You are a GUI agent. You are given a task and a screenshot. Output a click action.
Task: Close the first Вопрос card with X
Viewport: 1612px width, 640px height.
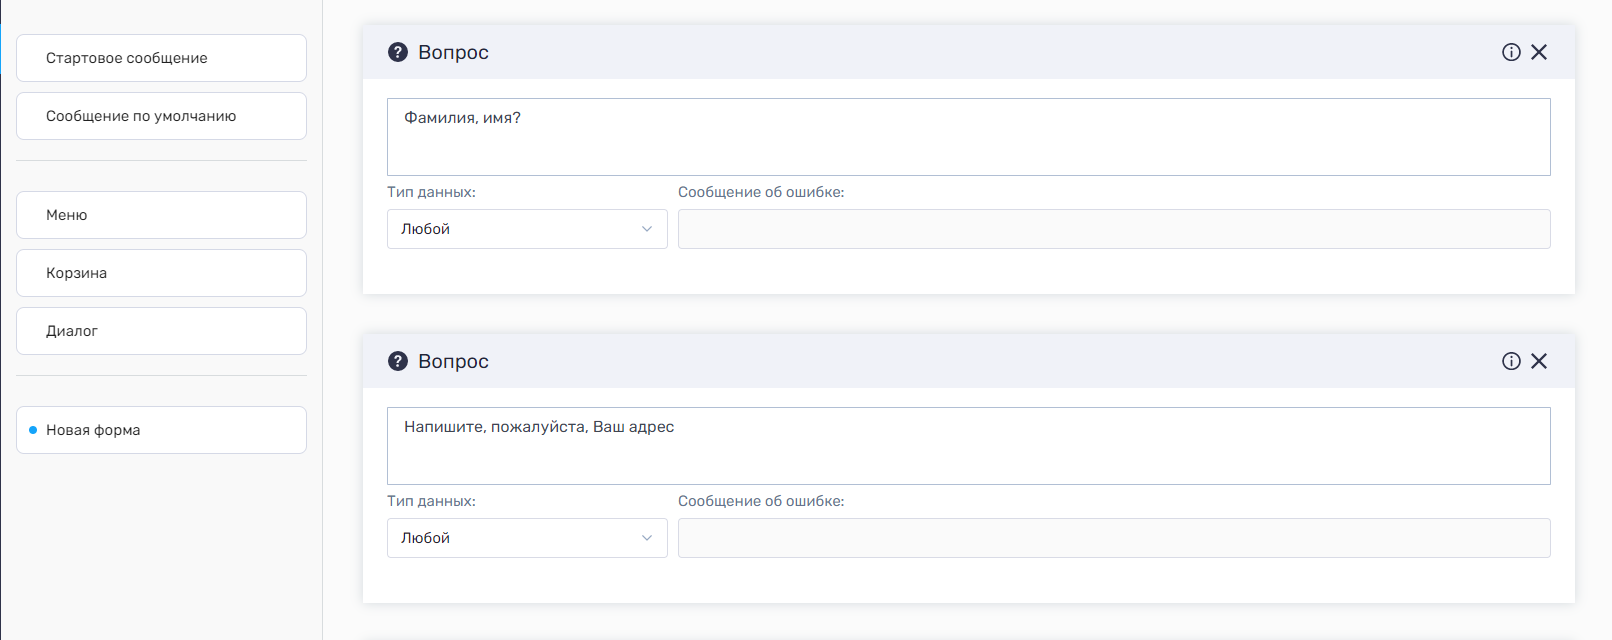[x=1539, y=52]
